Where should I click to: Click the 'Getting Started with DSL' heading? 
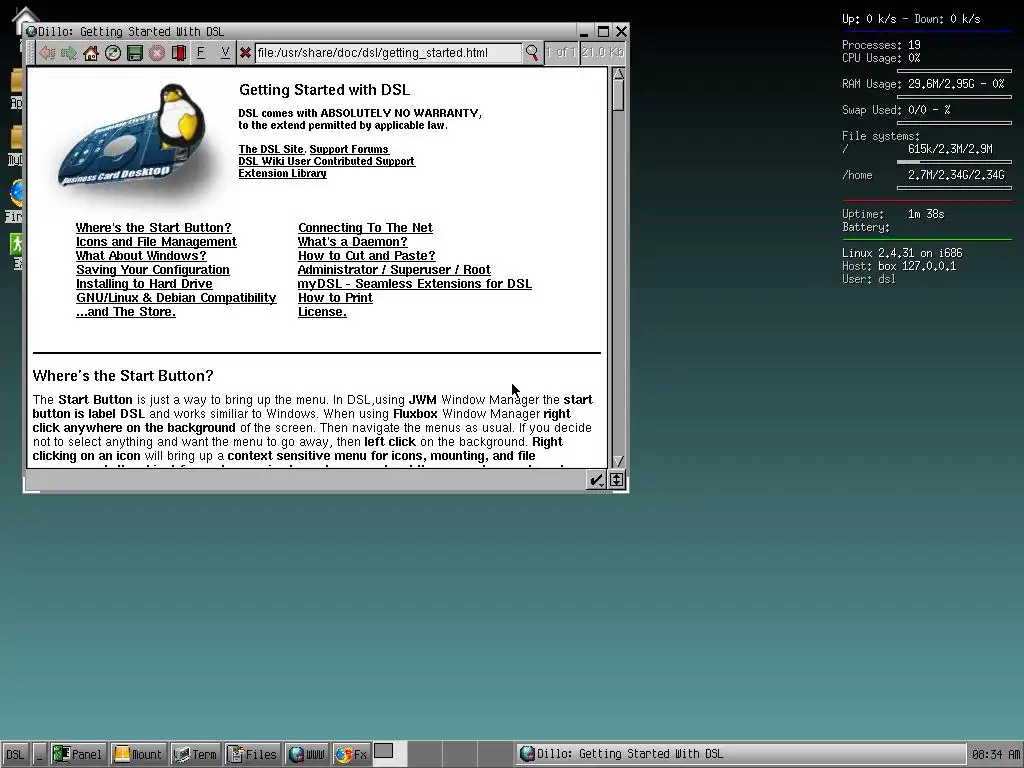coord(325,90)
